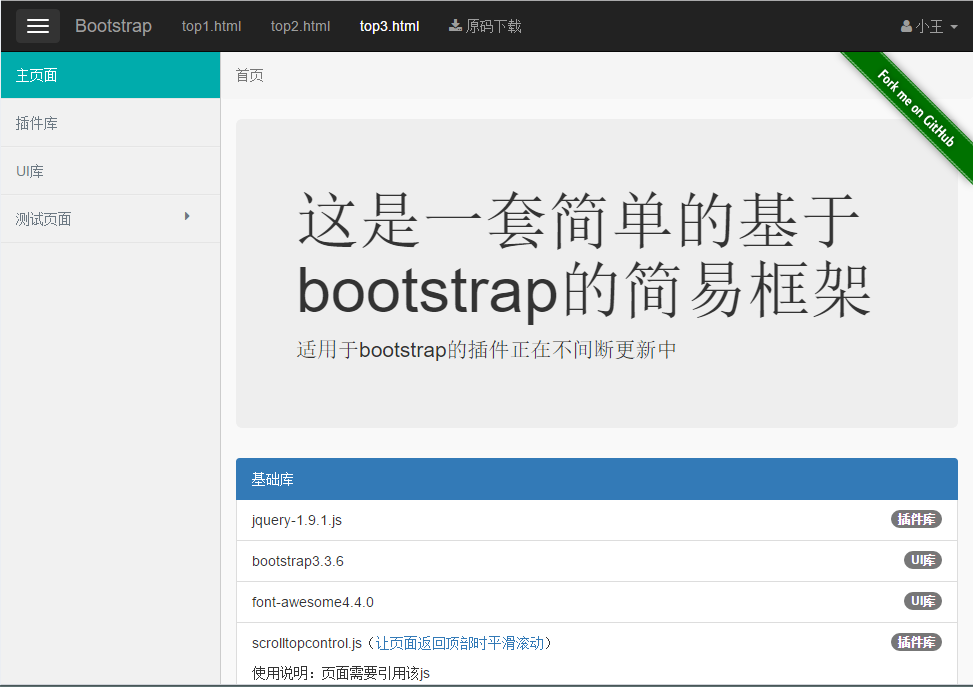Click the scrolltopcontrol.js text
The width and height of the screenshot is (973, 687).
coord(307,644)
